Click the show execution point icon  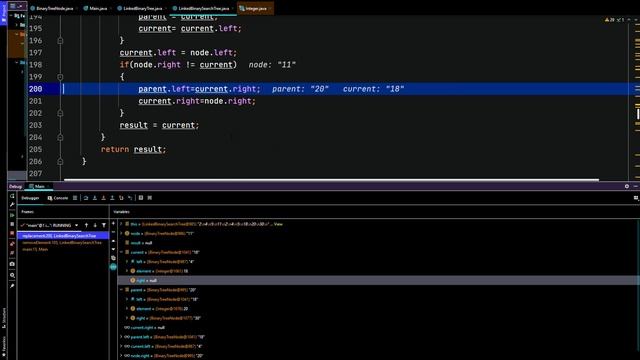[75, 198]
